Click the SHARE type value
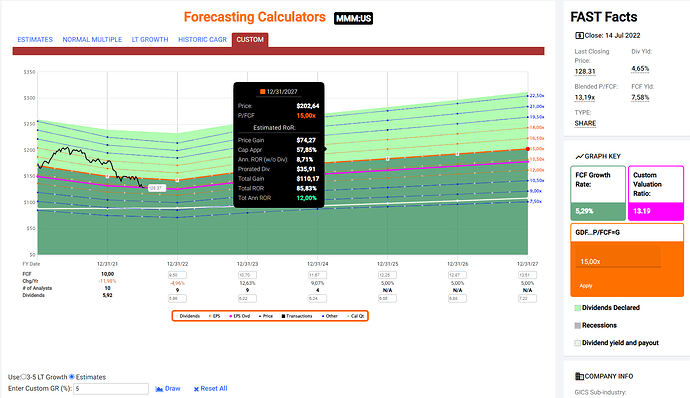 (x=585, y=123)
